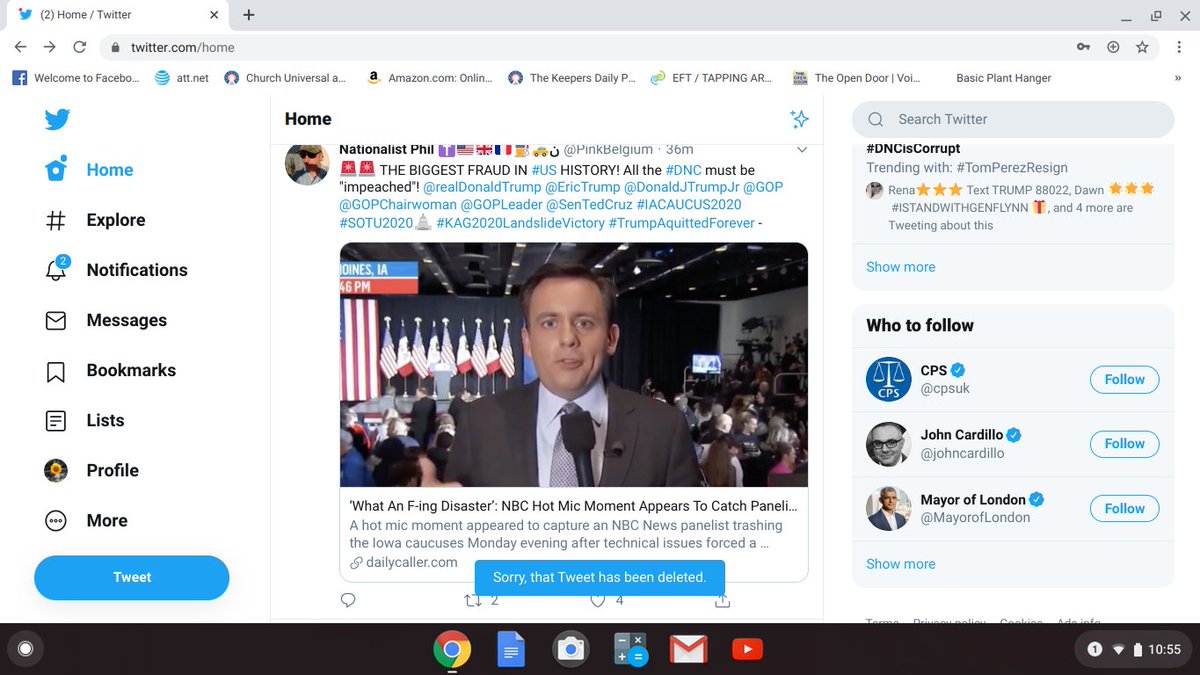Like the tweet with heart icon
Viewport: 1200px width, 675px height.
[598, 600]
